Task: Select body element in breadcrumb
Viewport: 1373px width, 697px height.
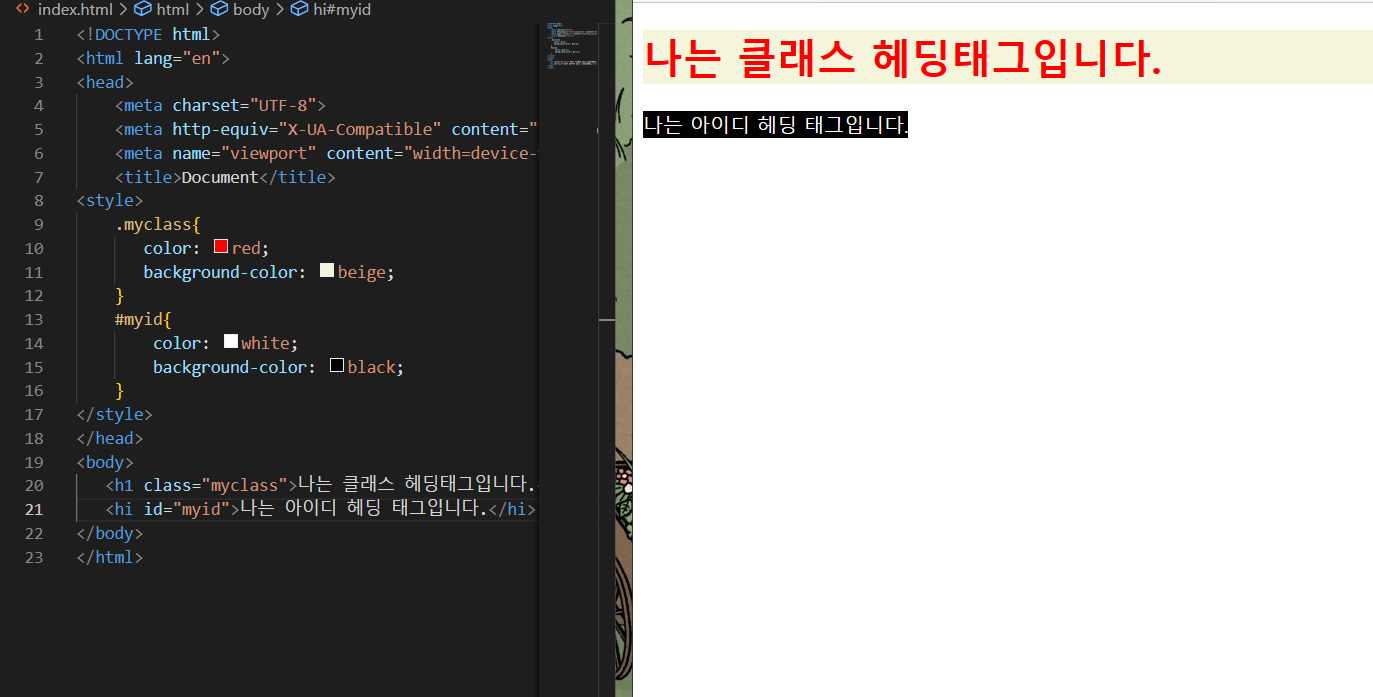Action: tap(250, 10)
